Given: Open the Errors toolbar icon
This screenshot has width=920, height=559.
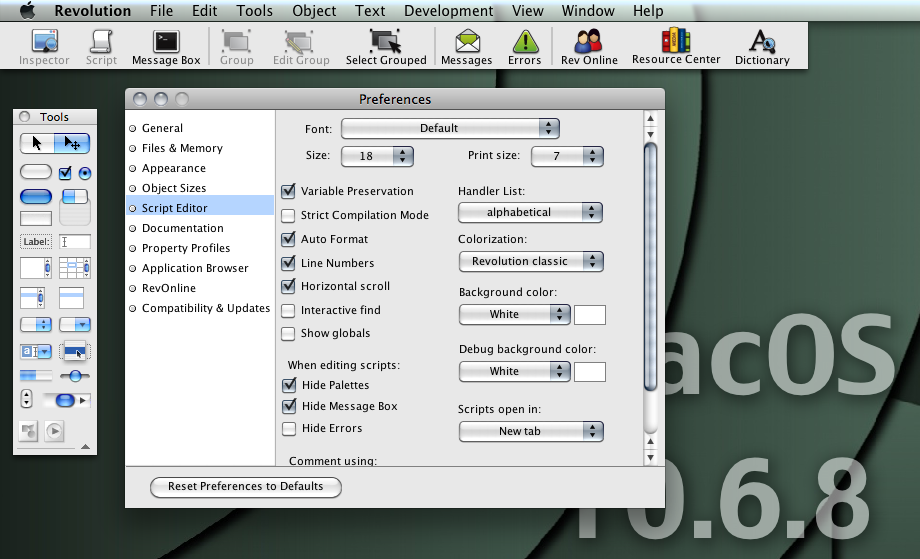Looking at the screenshot, I should [x=524, y=46].
